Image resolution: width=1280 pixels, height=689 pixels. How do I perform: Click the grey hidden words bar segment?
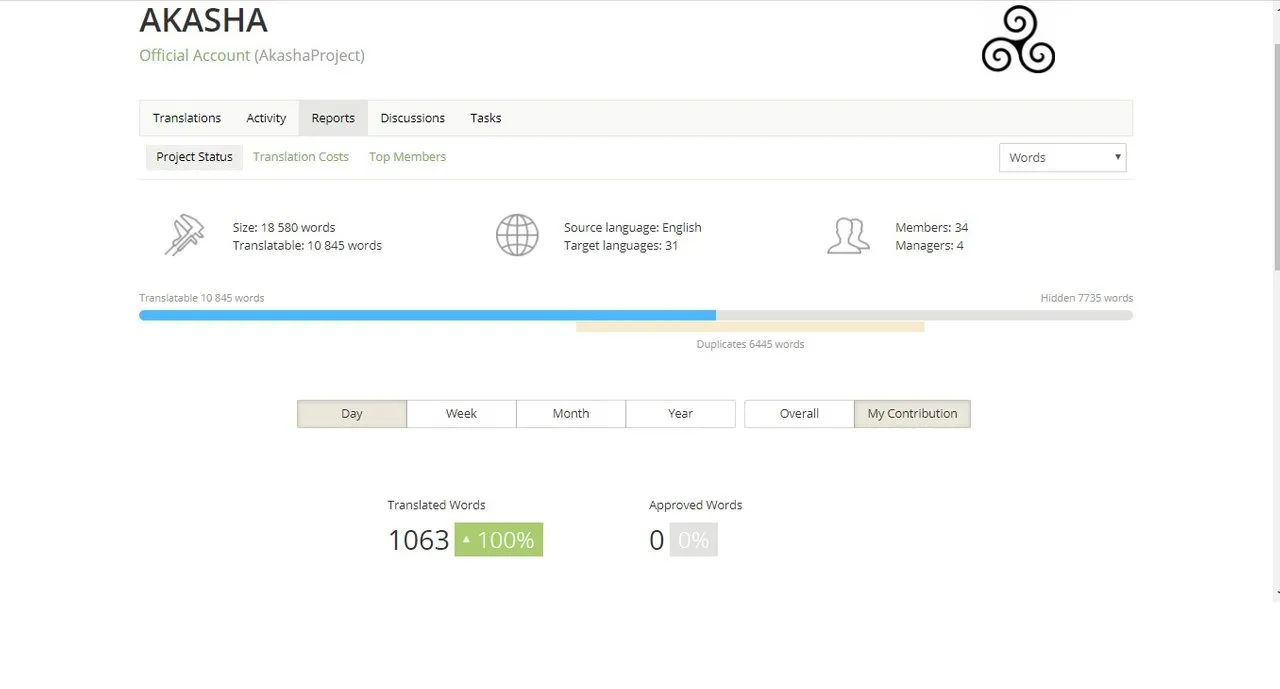click(x=924, y=315)
